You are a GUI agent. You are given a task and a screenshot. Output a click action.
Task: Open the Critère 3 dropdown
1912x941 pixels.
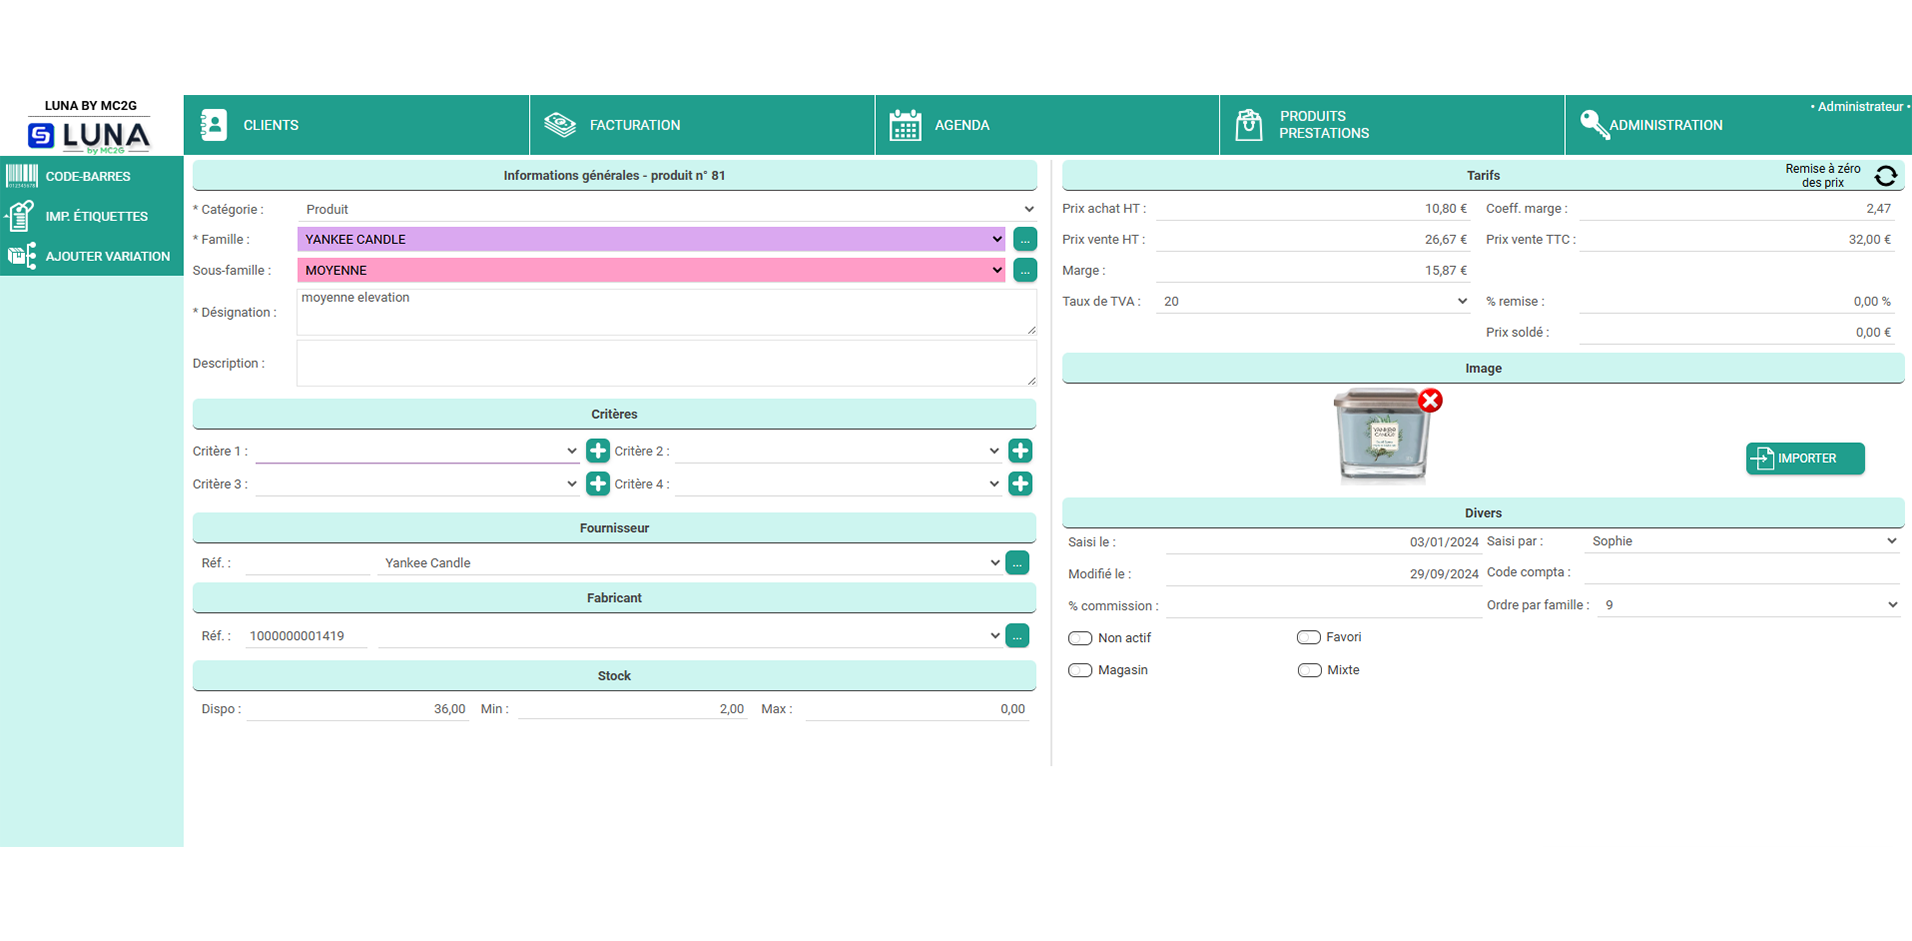(418, 484)
